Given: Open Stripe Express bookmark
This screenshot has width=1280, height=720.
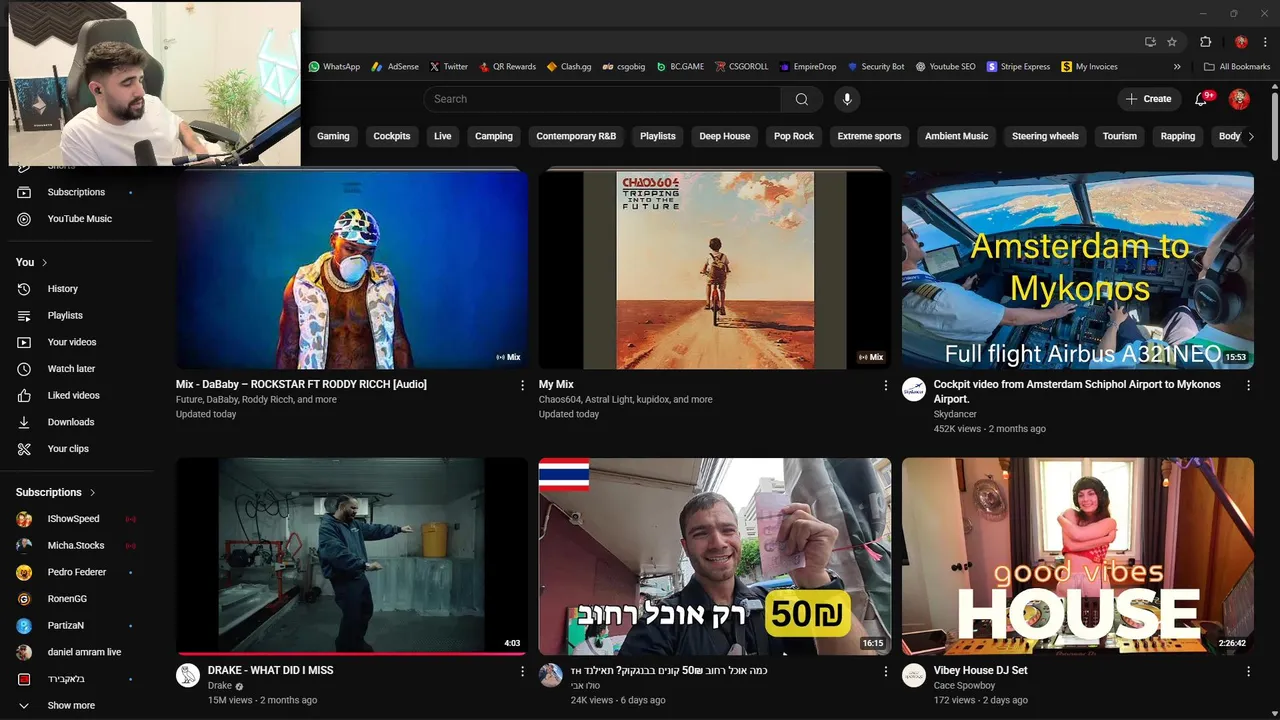Looking at the screenshot, I should [1018, 67].
